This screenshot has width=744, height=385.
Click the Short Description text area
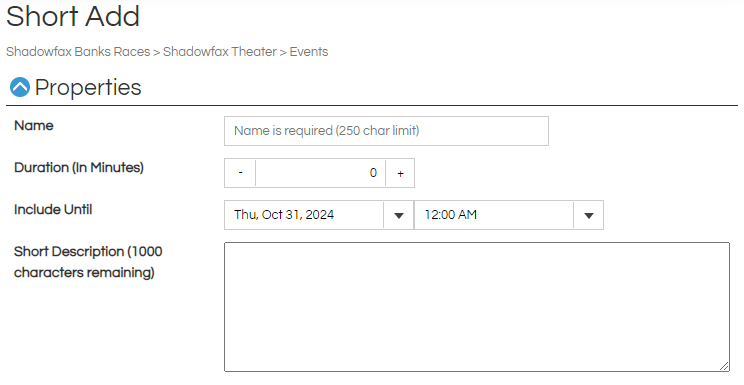(x=477, y=307)
